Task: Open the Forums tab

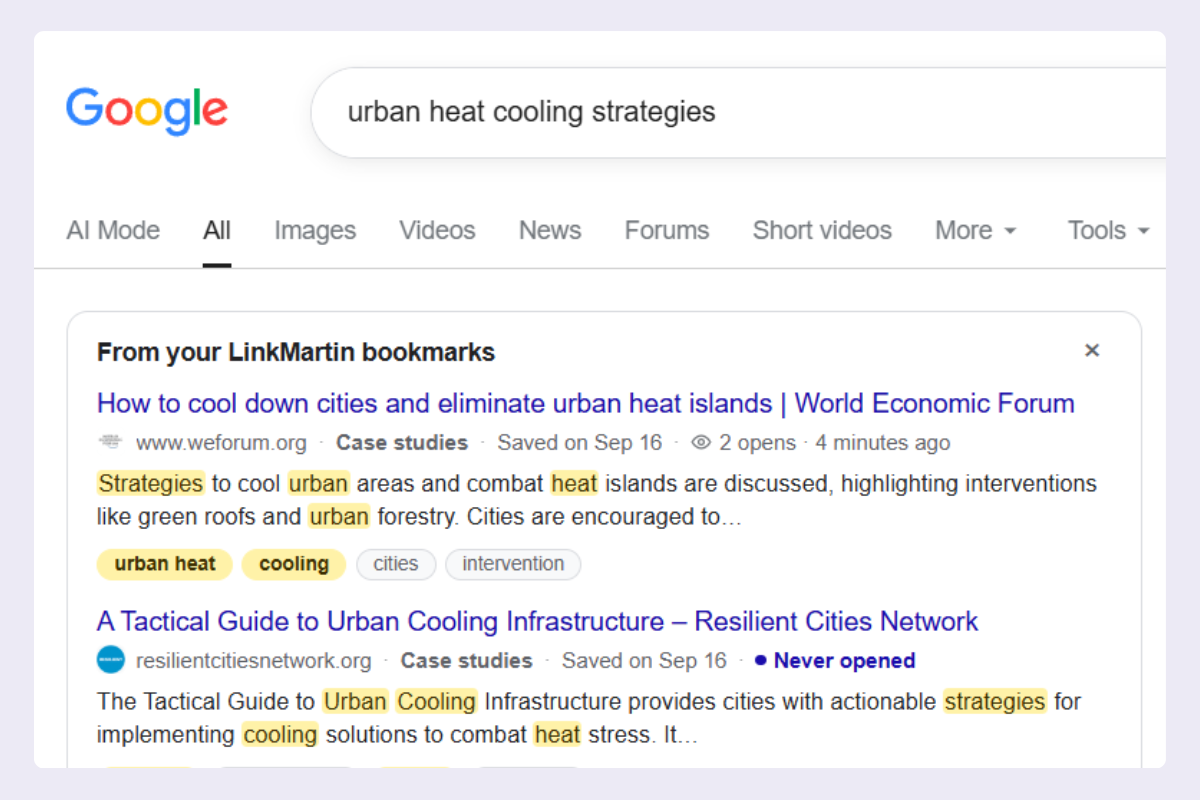Action: pyautogui.click(x=667, y=230)
